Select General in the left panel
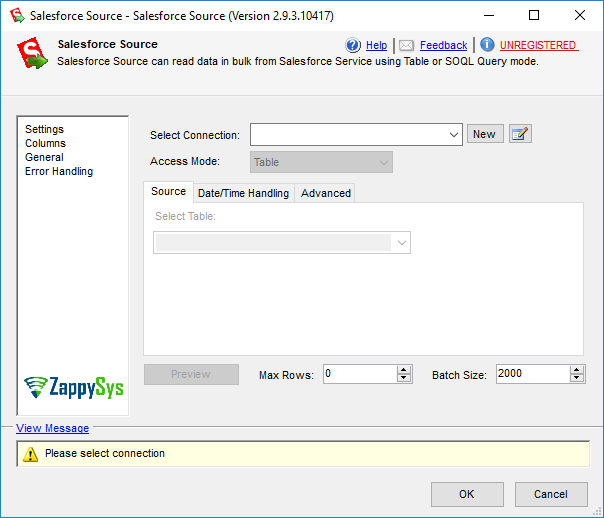The image size is (604, 518). [x=44, y=157]
